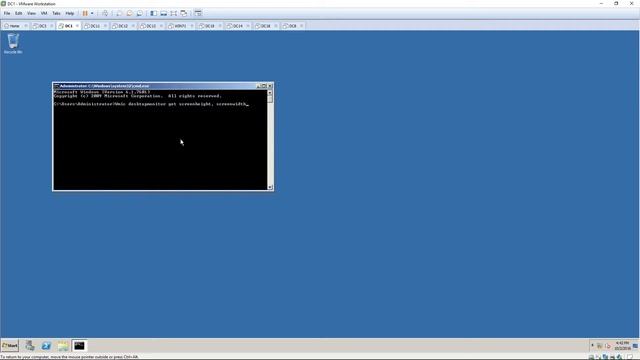Image resolution: width=640 pixels, height=360 pixels.
Task: Close the active DC1 tab
Action: pyautogui.click(x=77, y=26)
